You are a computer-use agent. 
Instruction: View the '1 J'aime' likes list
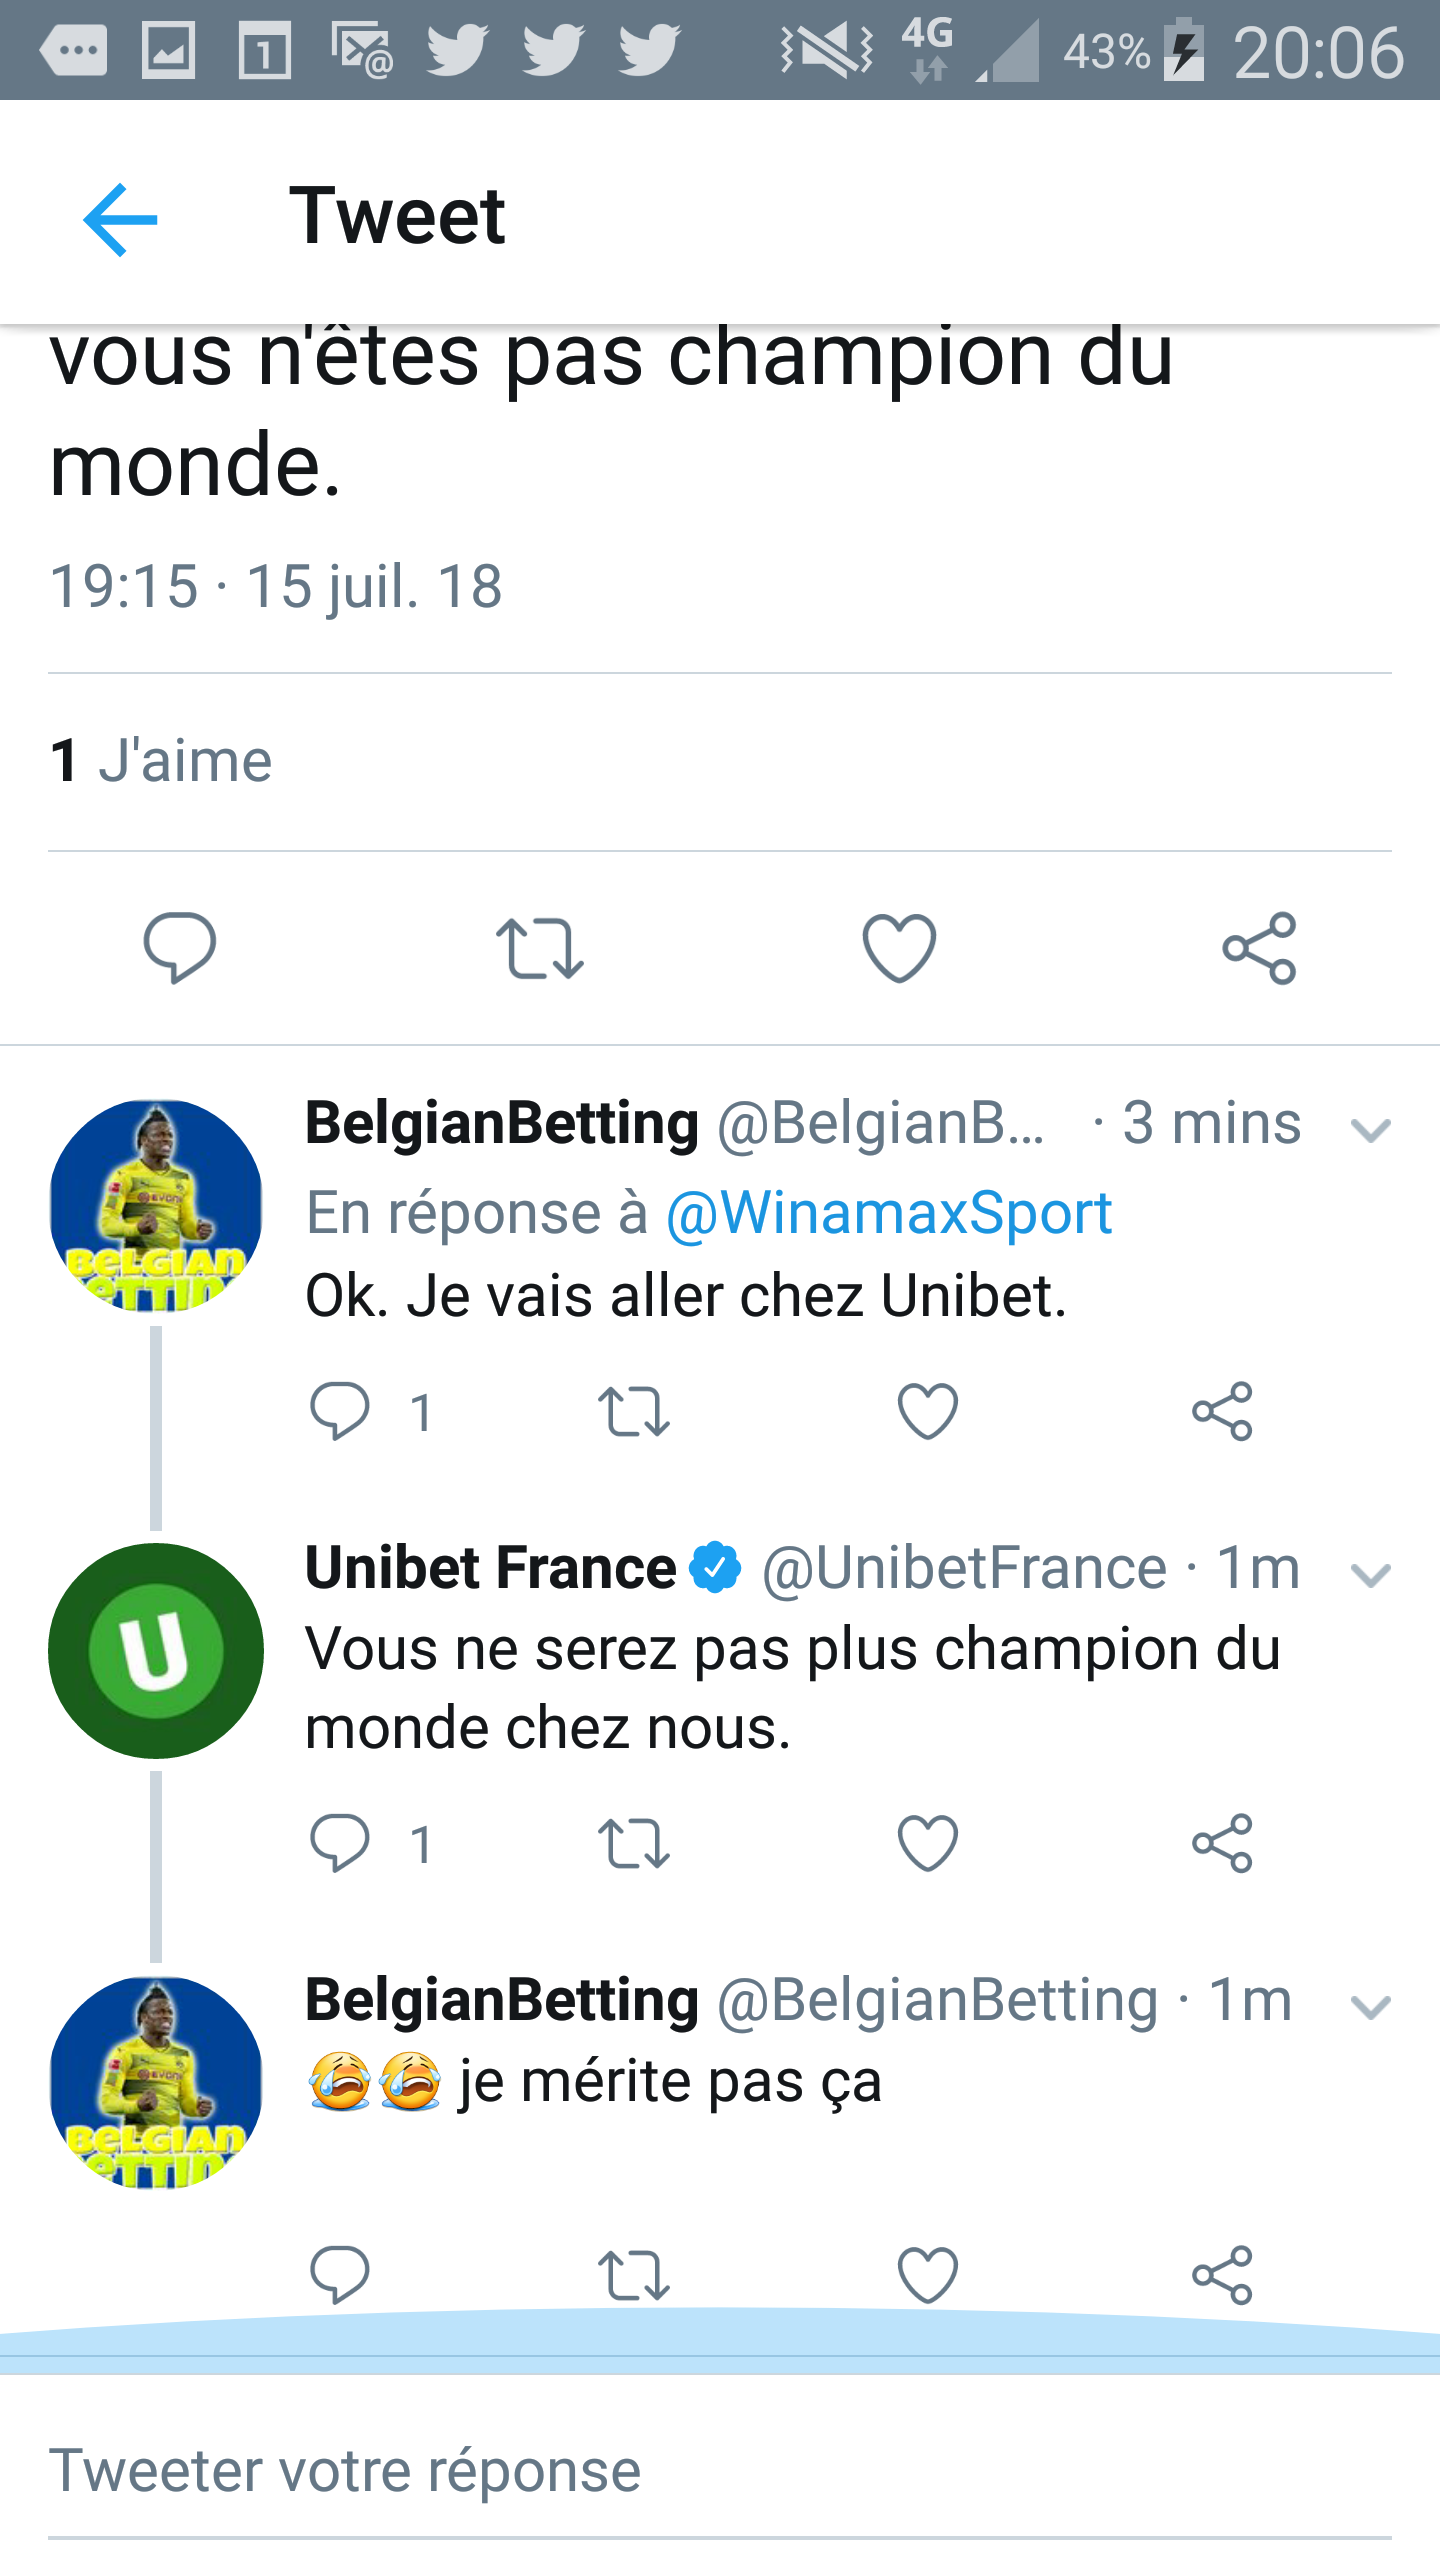coord(162,761)
